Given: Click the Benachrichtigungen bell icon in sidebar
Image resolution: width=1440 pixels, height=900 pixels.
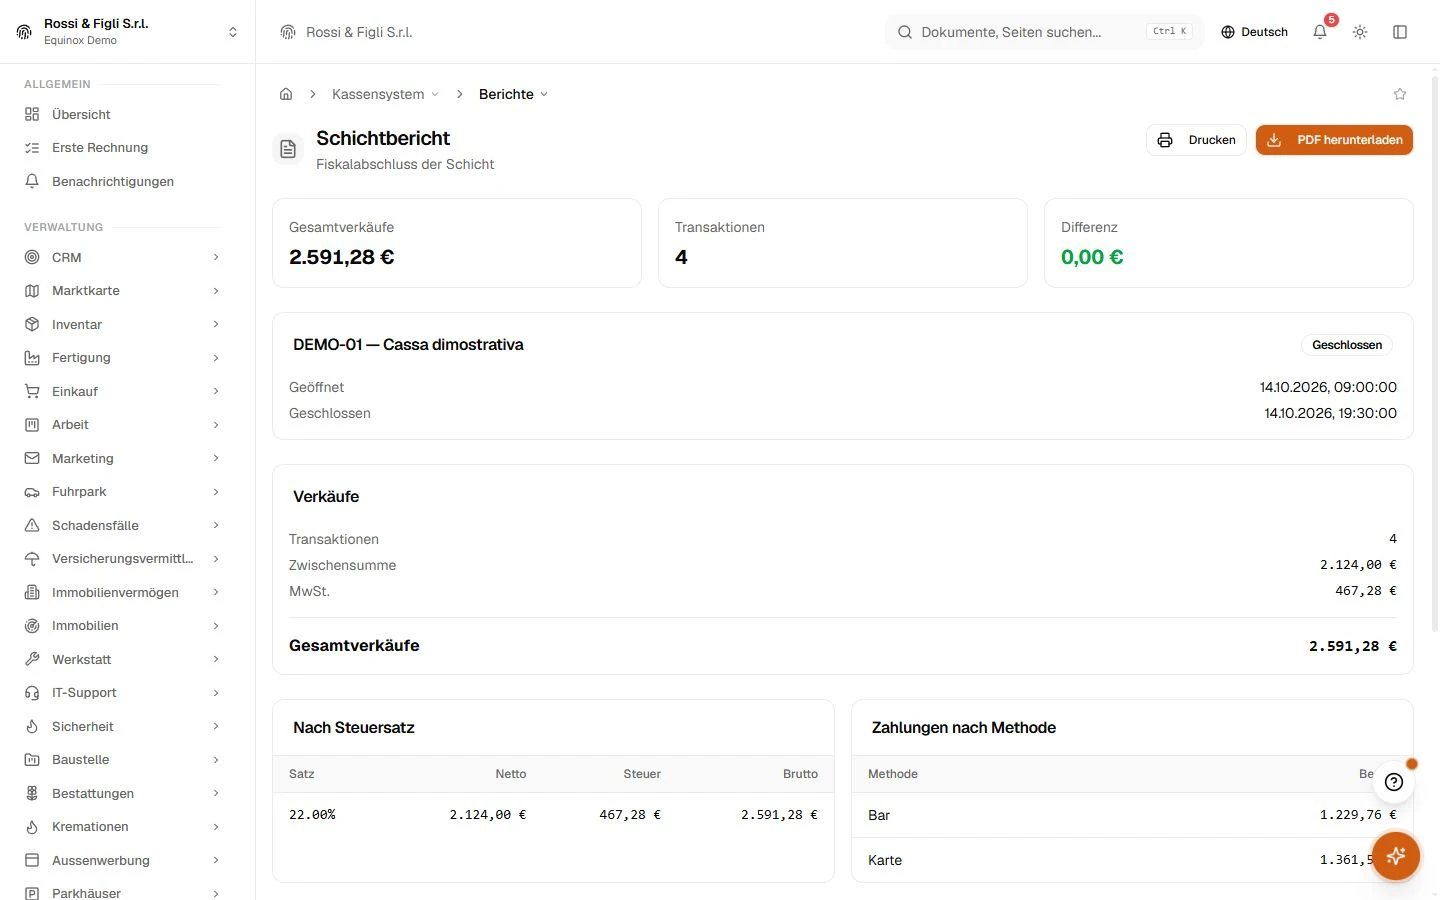Looking at the screenshot, I should (x=32, y=181).
